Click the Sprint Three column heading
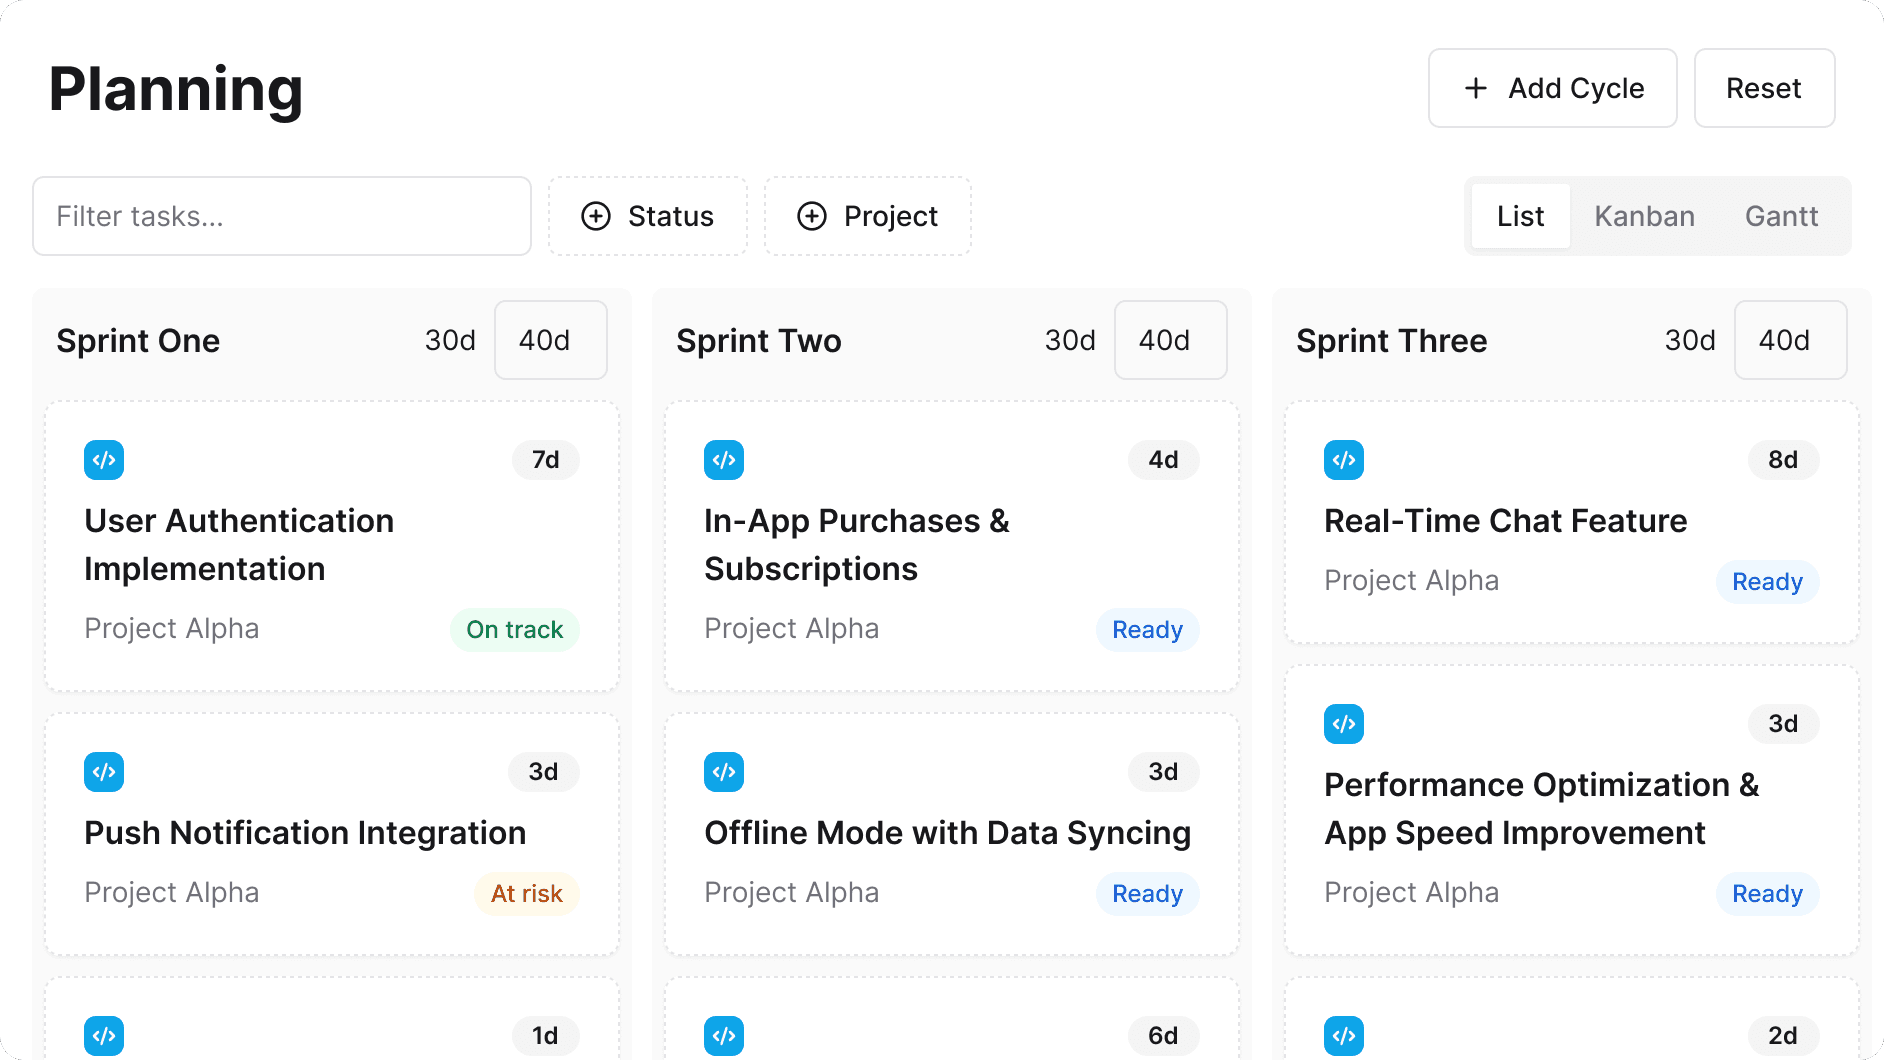This screenshot has width=1884, height=1060. click(1392, 341)
